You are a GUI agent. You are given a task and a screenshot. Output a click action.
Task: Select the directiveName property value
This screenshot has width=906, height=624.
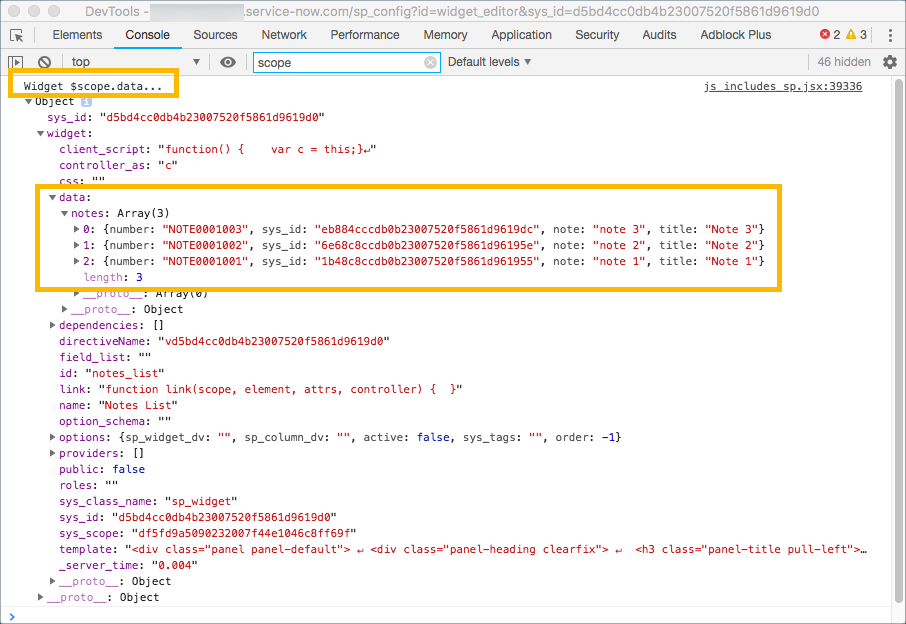pos(274,341)
